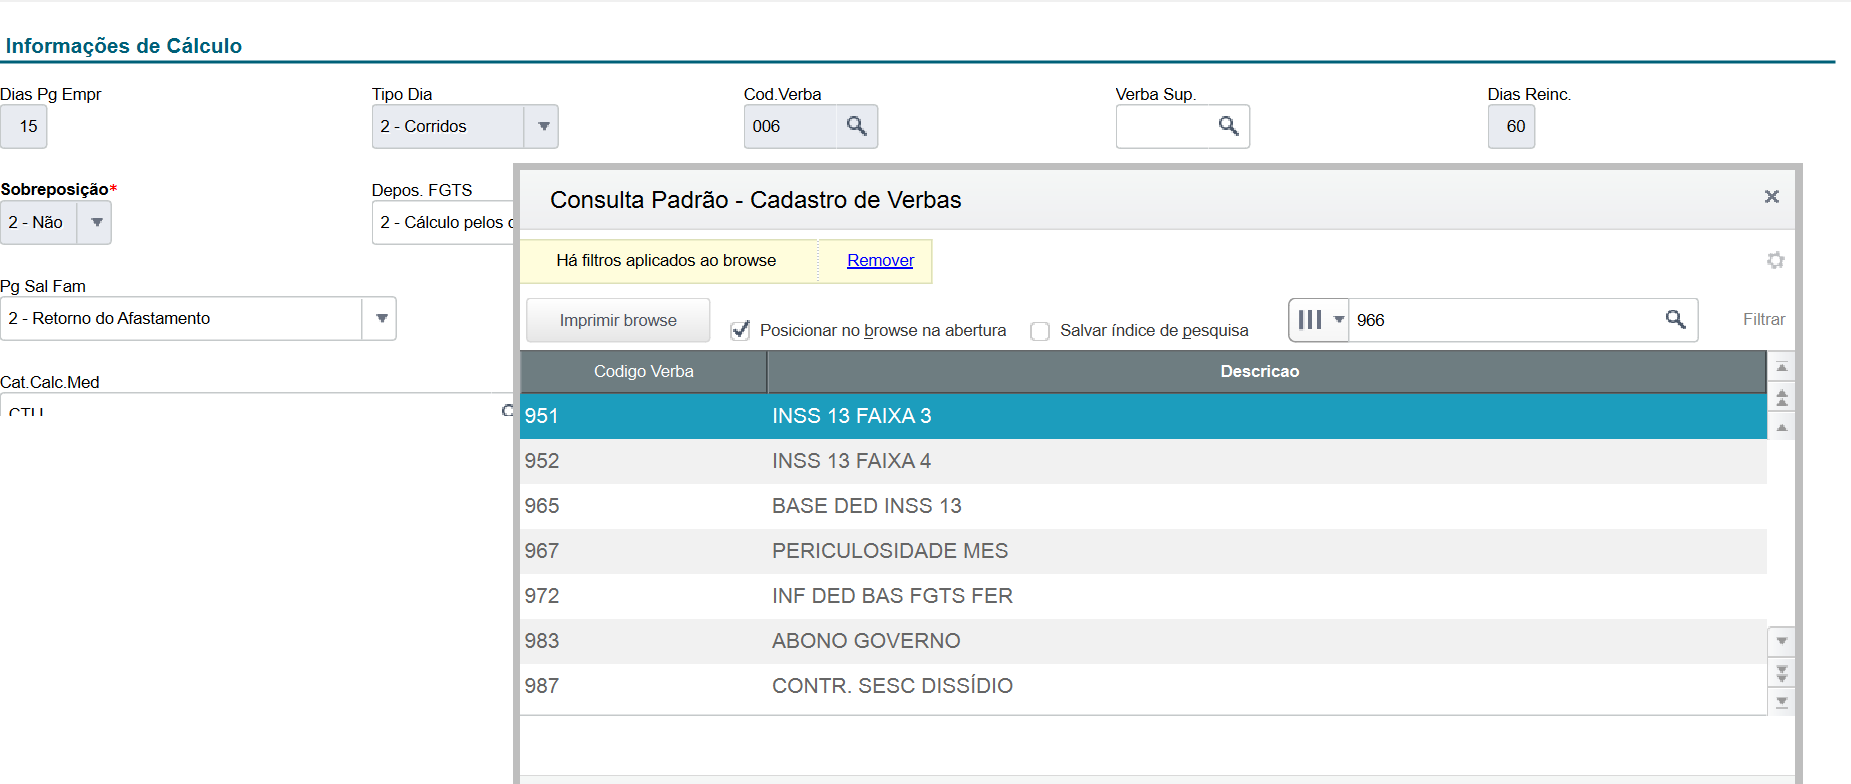Toggle Posicionar no browse na abertura

coord(740,330)
